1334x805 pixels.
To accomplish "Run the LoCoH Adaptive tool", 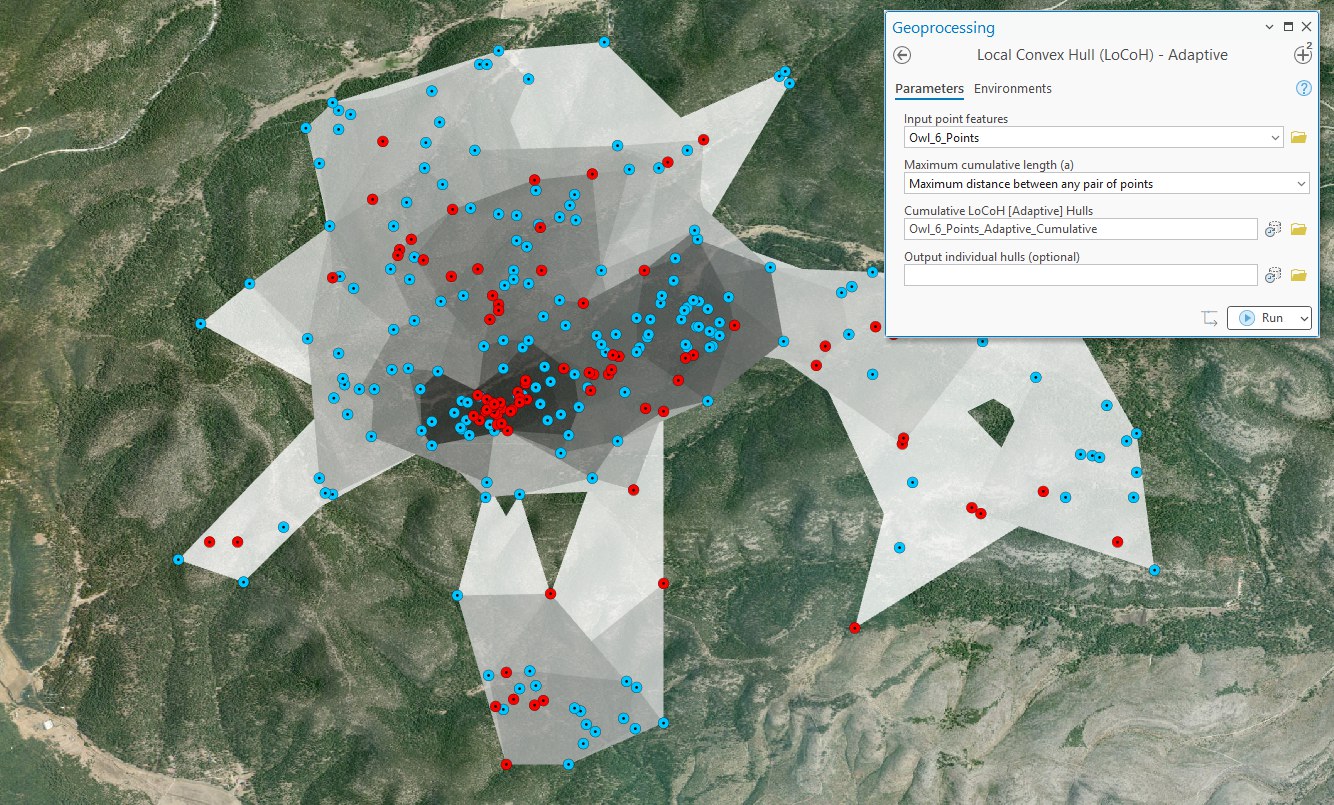I will pos(1261,318).
